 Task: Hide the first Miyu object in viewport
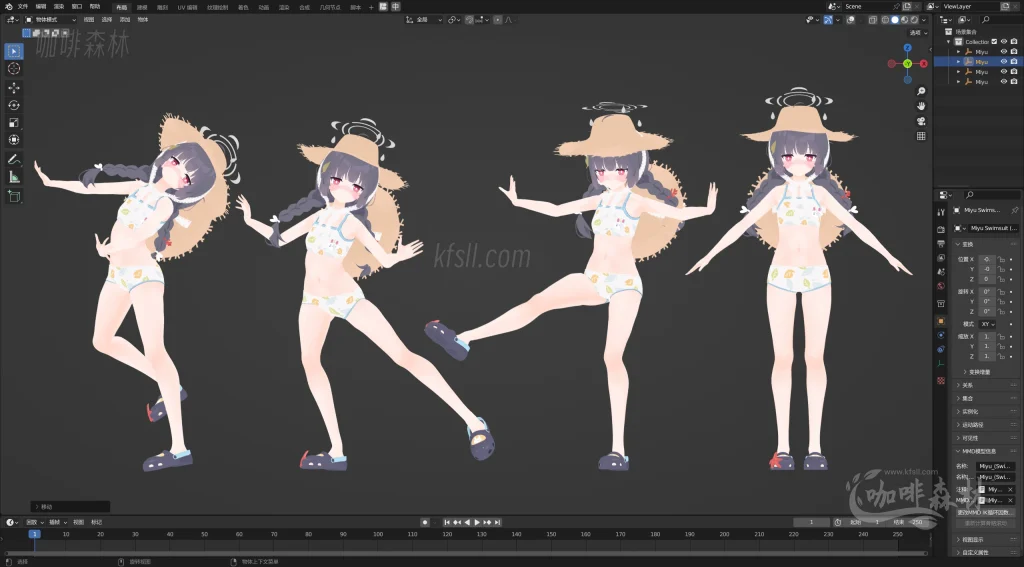coord(1004,52)
